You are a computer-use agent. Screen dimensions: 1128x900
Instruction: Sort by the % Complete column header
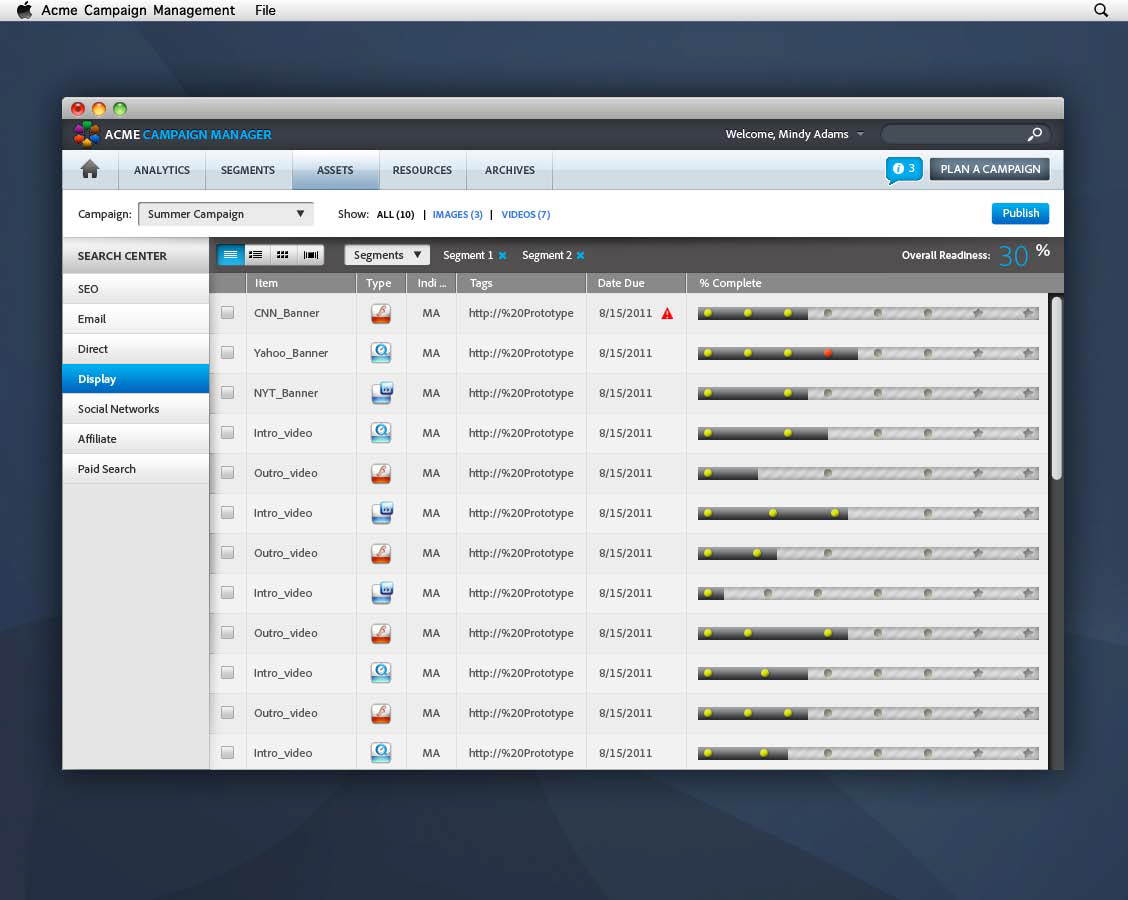tap(867, 283)
